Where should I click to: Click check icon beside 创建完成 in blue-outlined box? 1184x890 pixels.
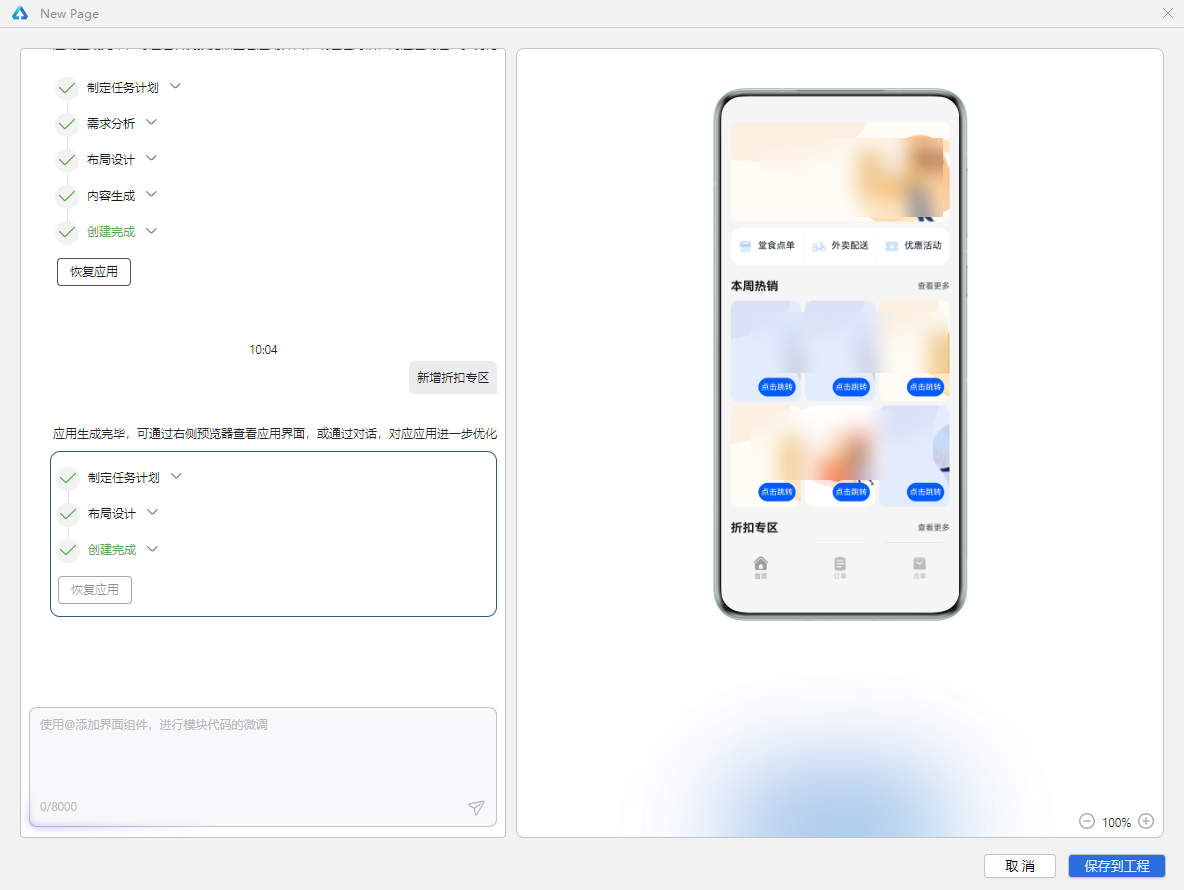(68, 550)
